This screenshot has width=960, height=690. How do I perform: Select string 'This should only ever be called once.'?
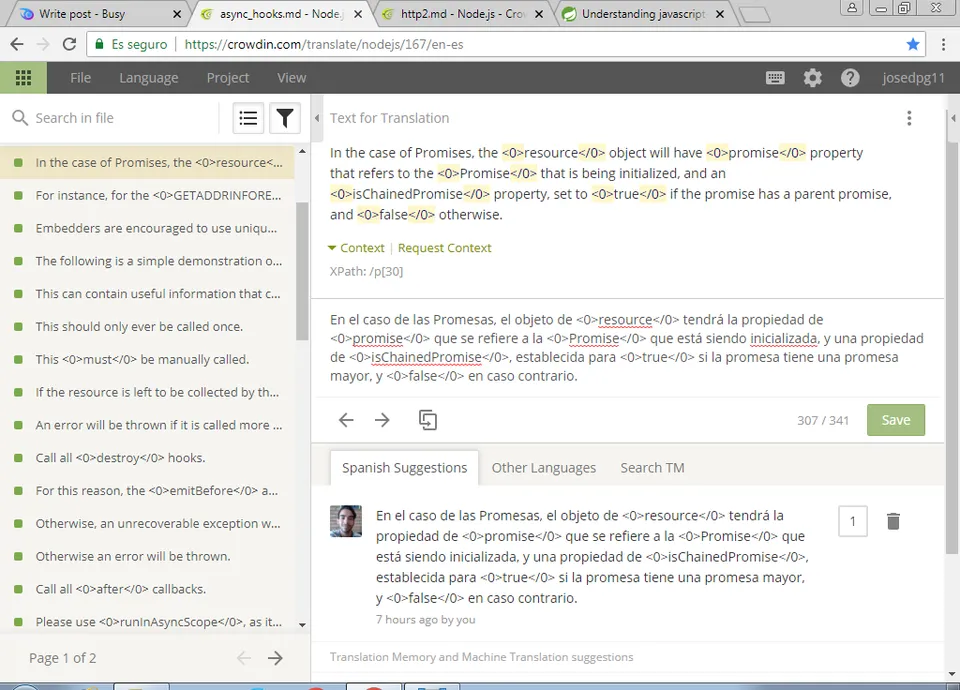point(147,326)
